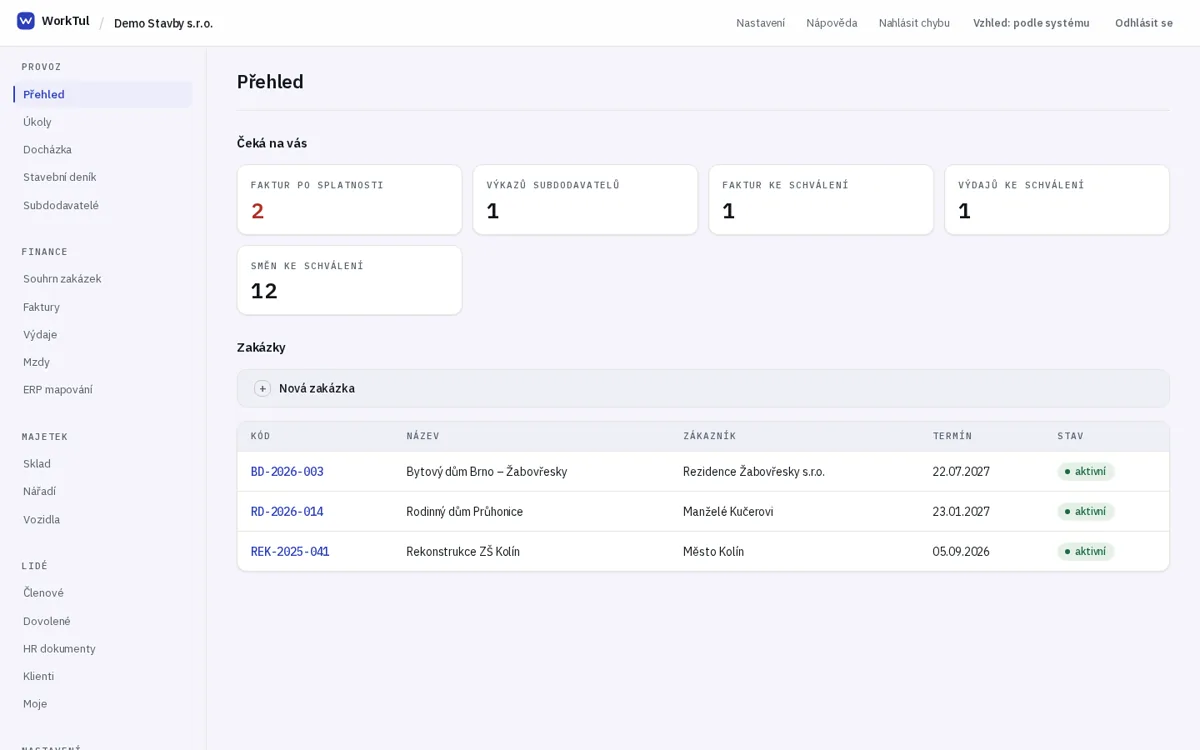This screenshot has width=1200, height=750.
Task: Go to Úkoly in the sidebar
Action: [103, 122]
